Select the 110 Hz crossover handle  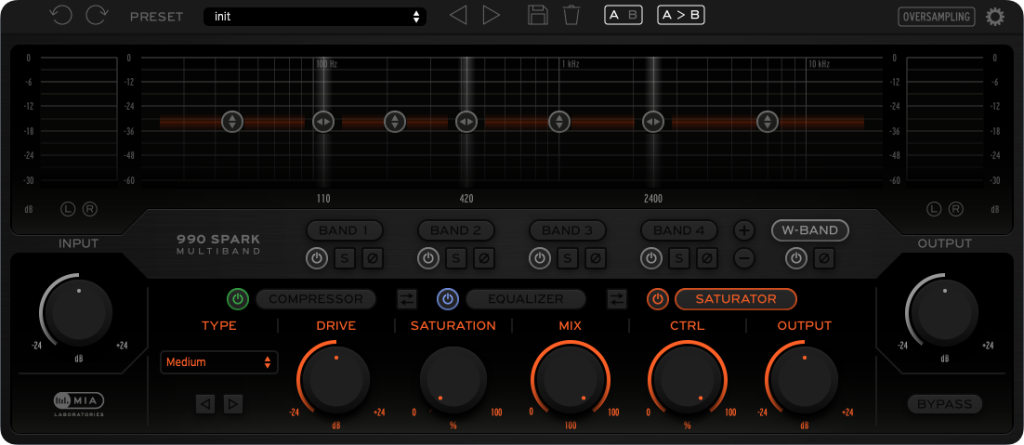pyautogui.click(x=323, y=122)
